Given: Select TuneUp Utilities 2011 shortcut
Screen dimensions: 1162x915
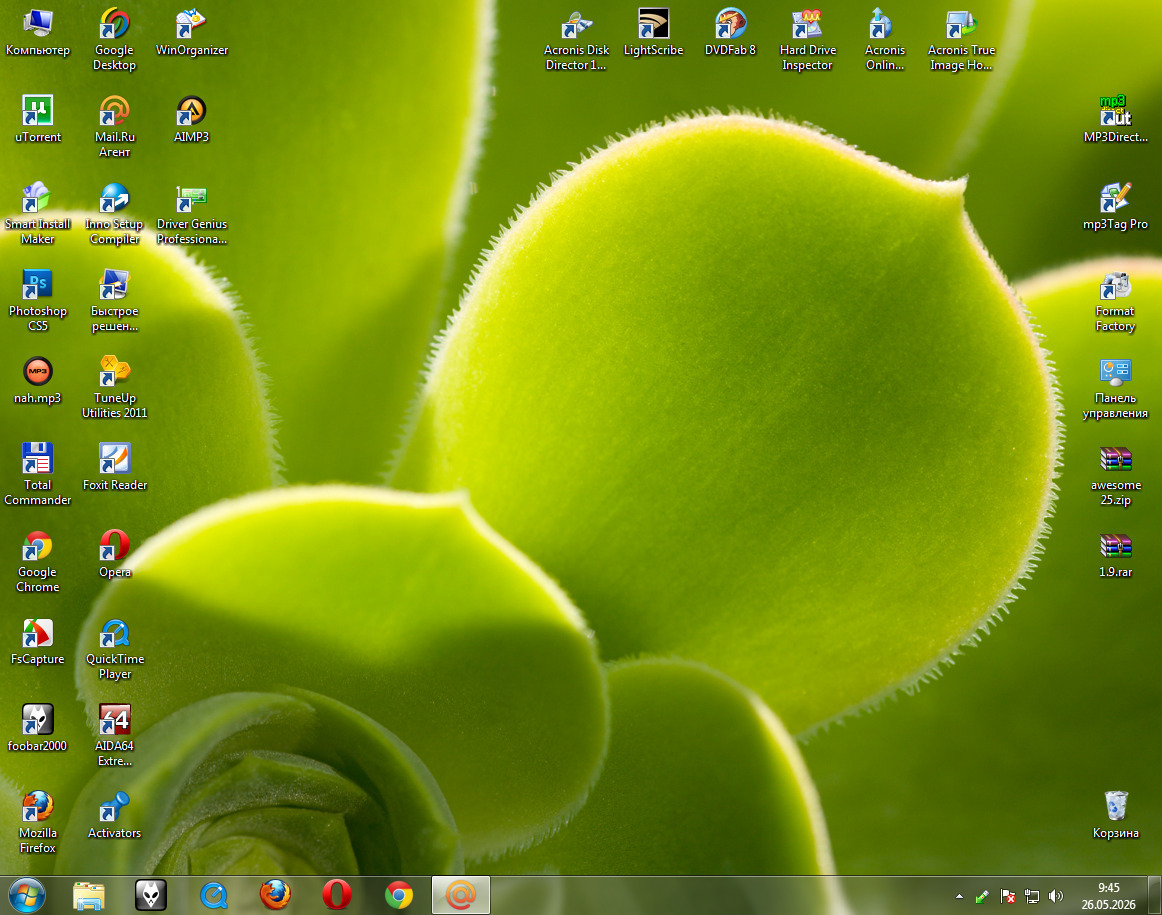Looking at the screenshot, I should (x=114, y=387).
